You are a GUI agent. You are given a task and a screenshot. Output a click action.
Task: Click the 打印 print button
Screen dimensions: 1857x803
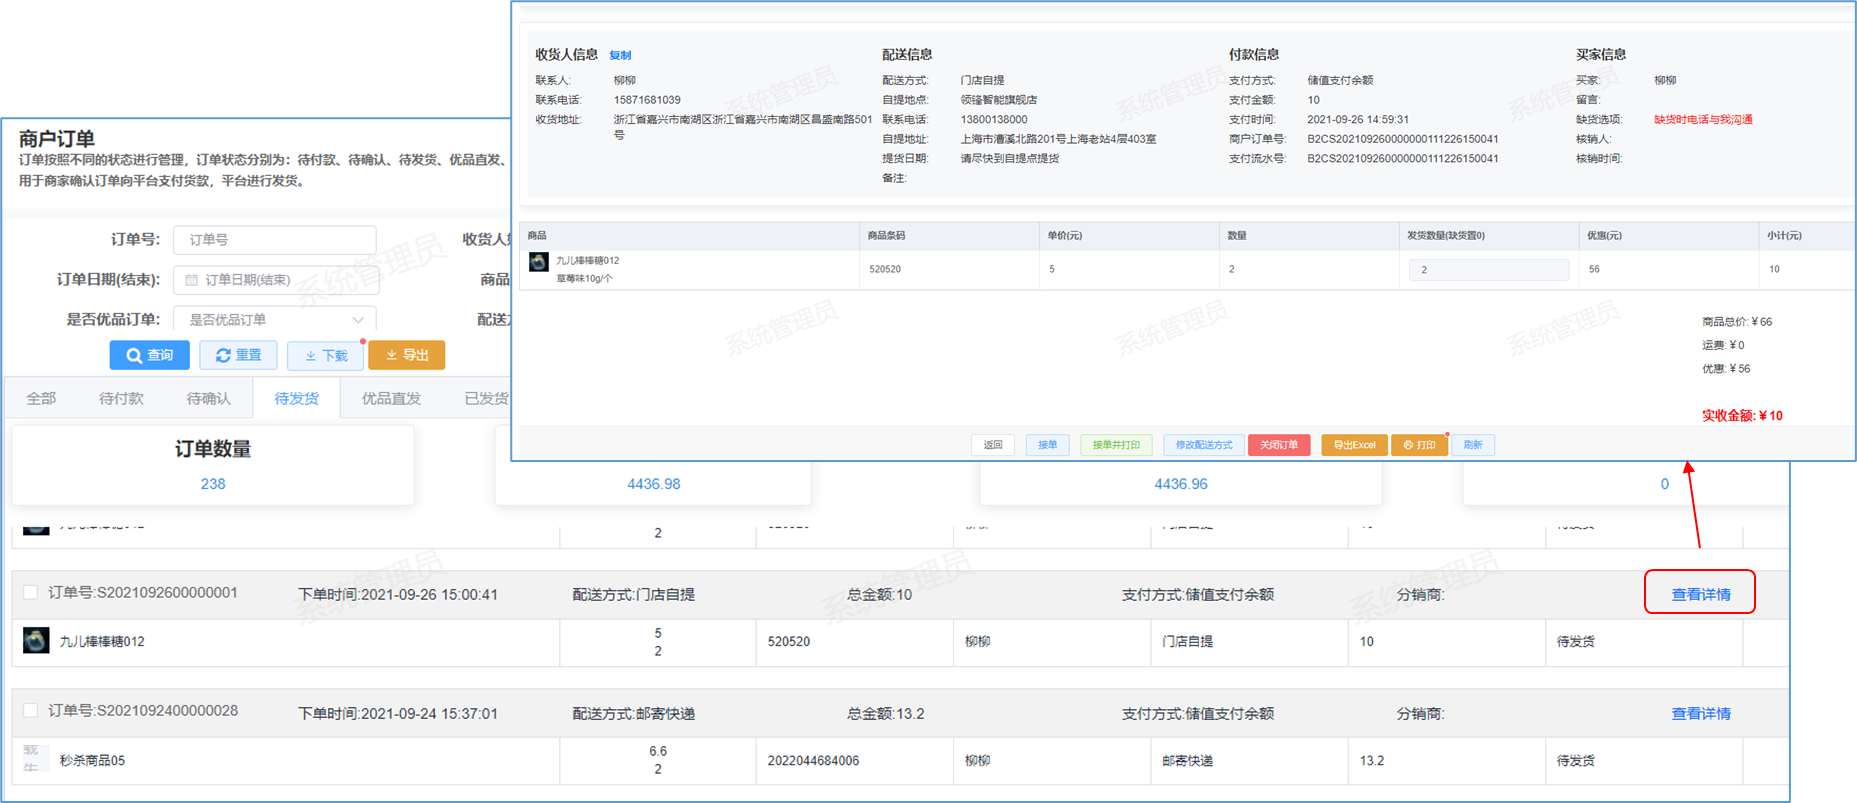[x=1418, y=445]
